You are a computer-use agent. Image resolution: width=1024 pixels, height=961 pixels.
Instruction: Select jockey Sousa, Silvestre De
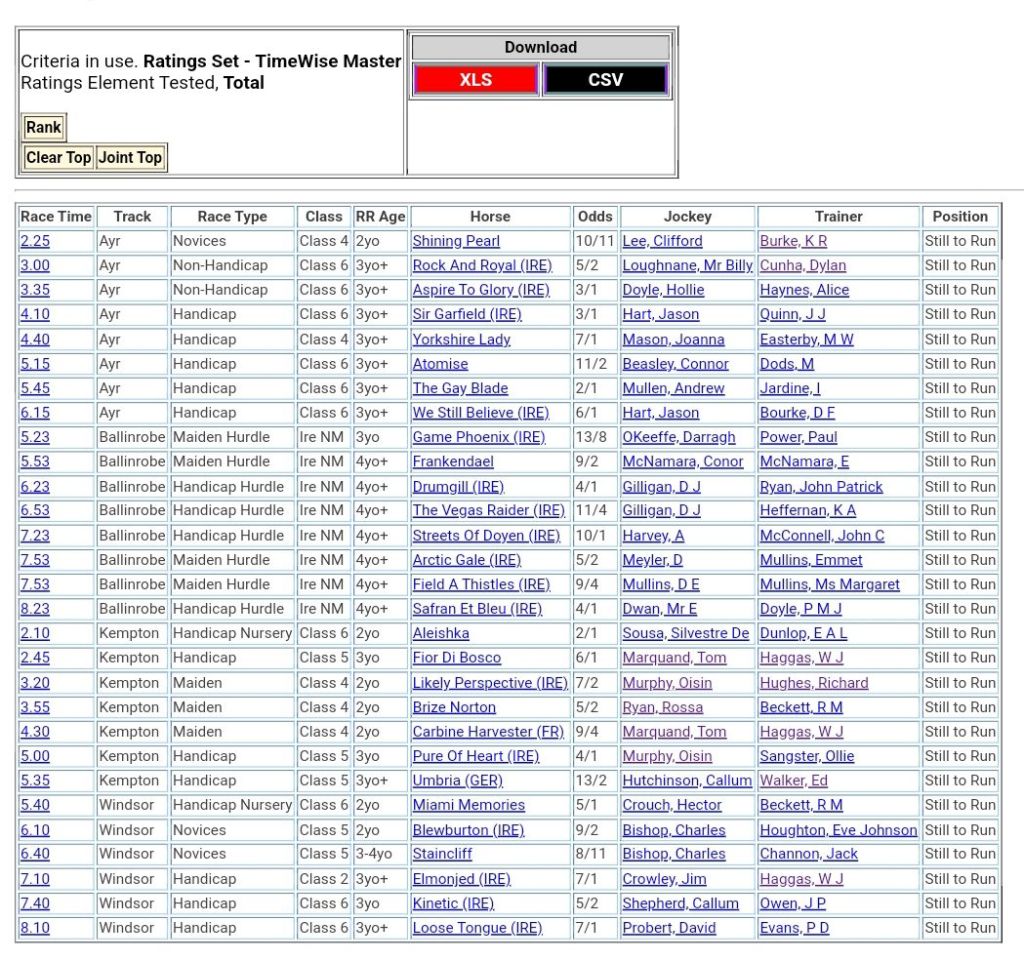(685, 634)
